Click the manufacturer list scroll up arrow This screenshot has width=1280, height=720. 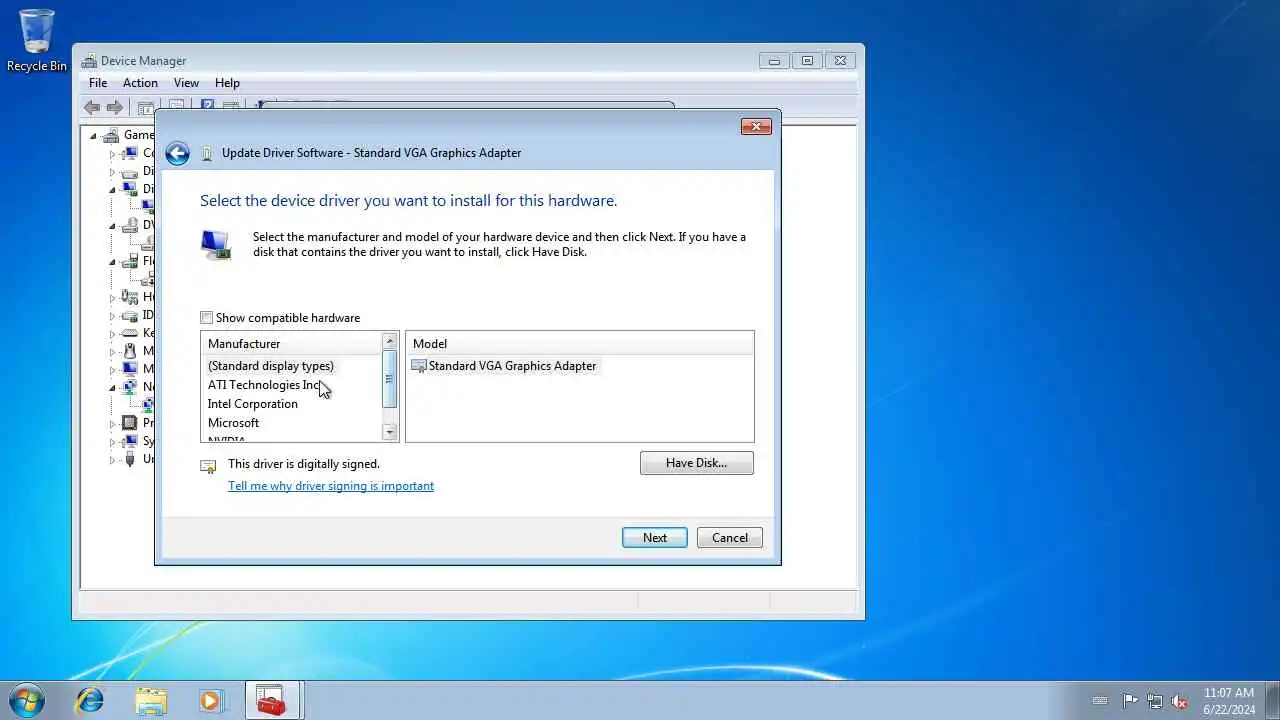pyautogui.click(x=390, y=342)
